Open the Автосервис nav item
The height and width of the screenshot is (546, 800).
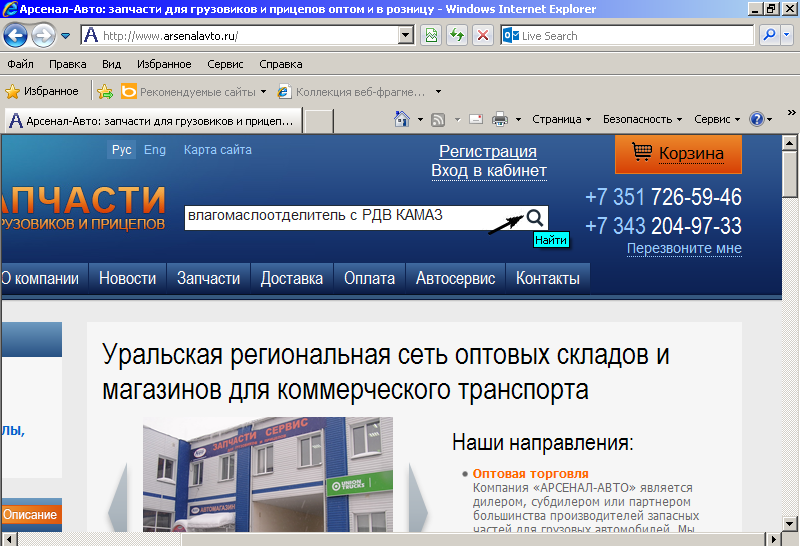tap(455, 278)
